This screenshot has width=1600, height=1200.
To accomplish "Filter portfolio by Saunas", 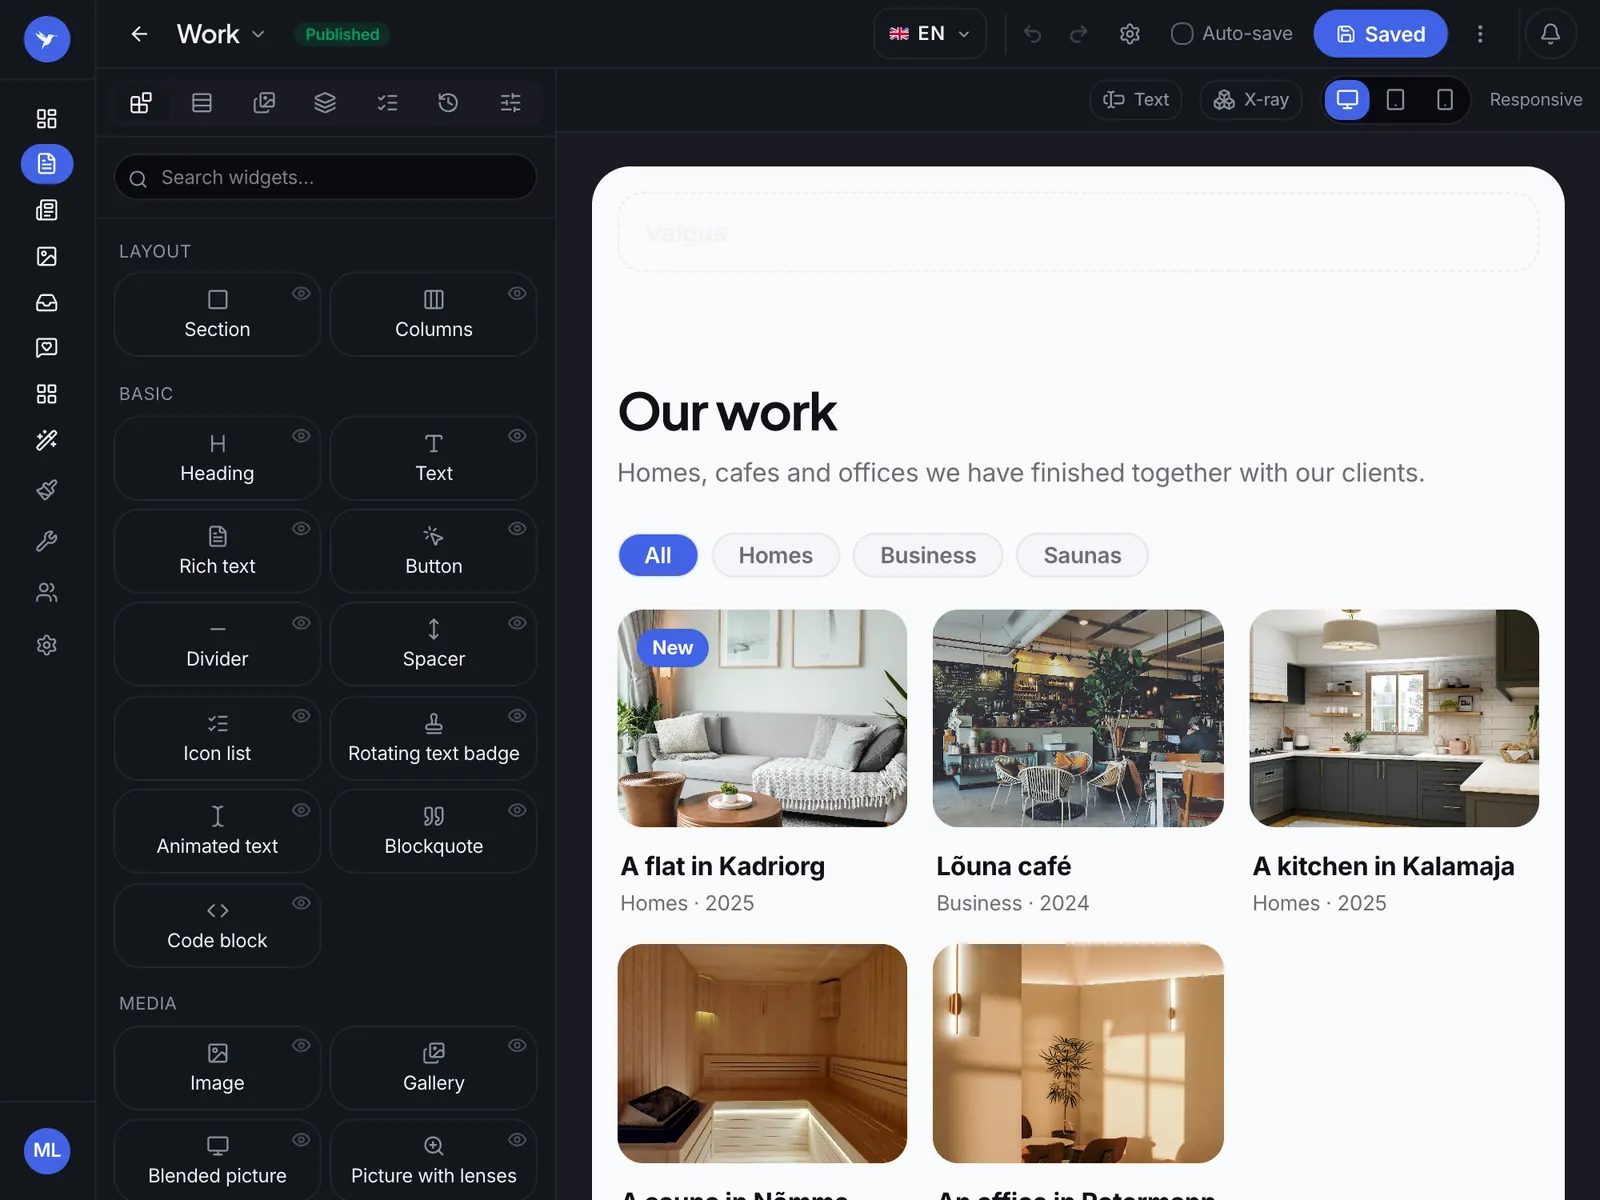I will [x=1082, y=555].
